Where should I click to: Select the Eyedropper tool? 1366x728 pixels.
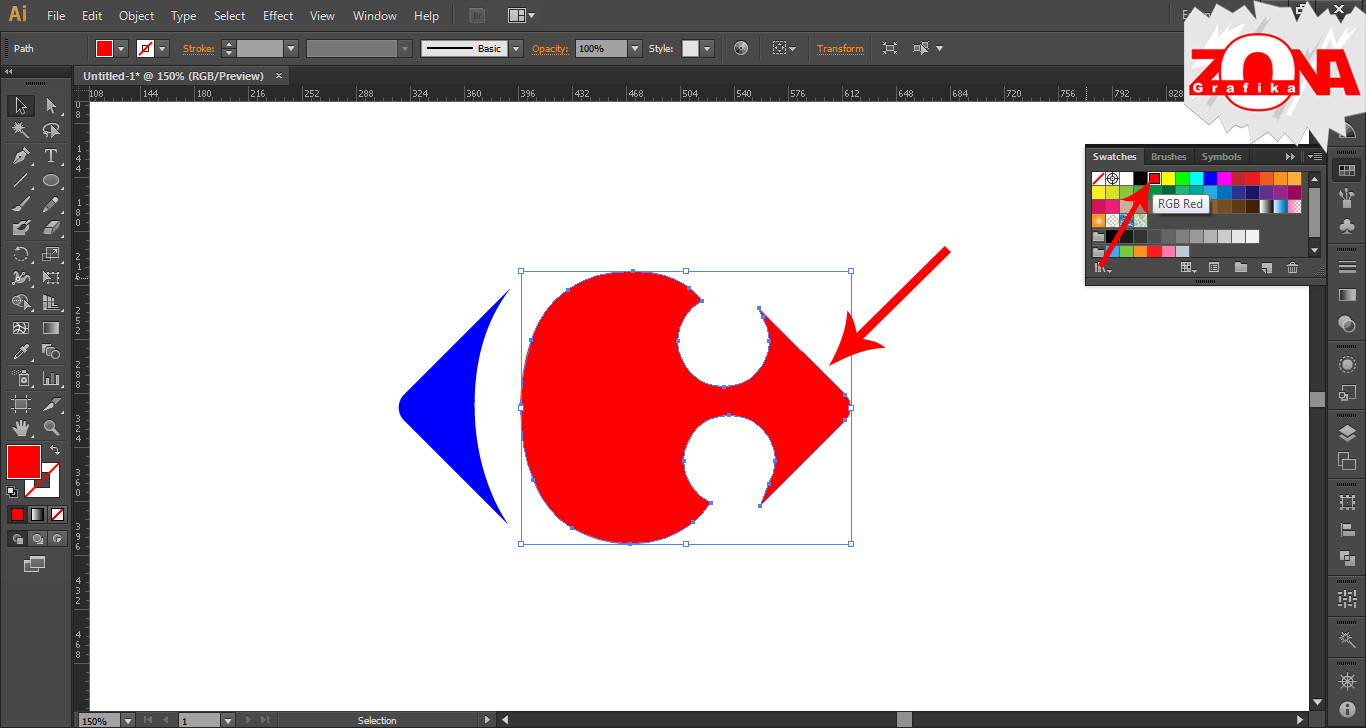coord(21,352)
